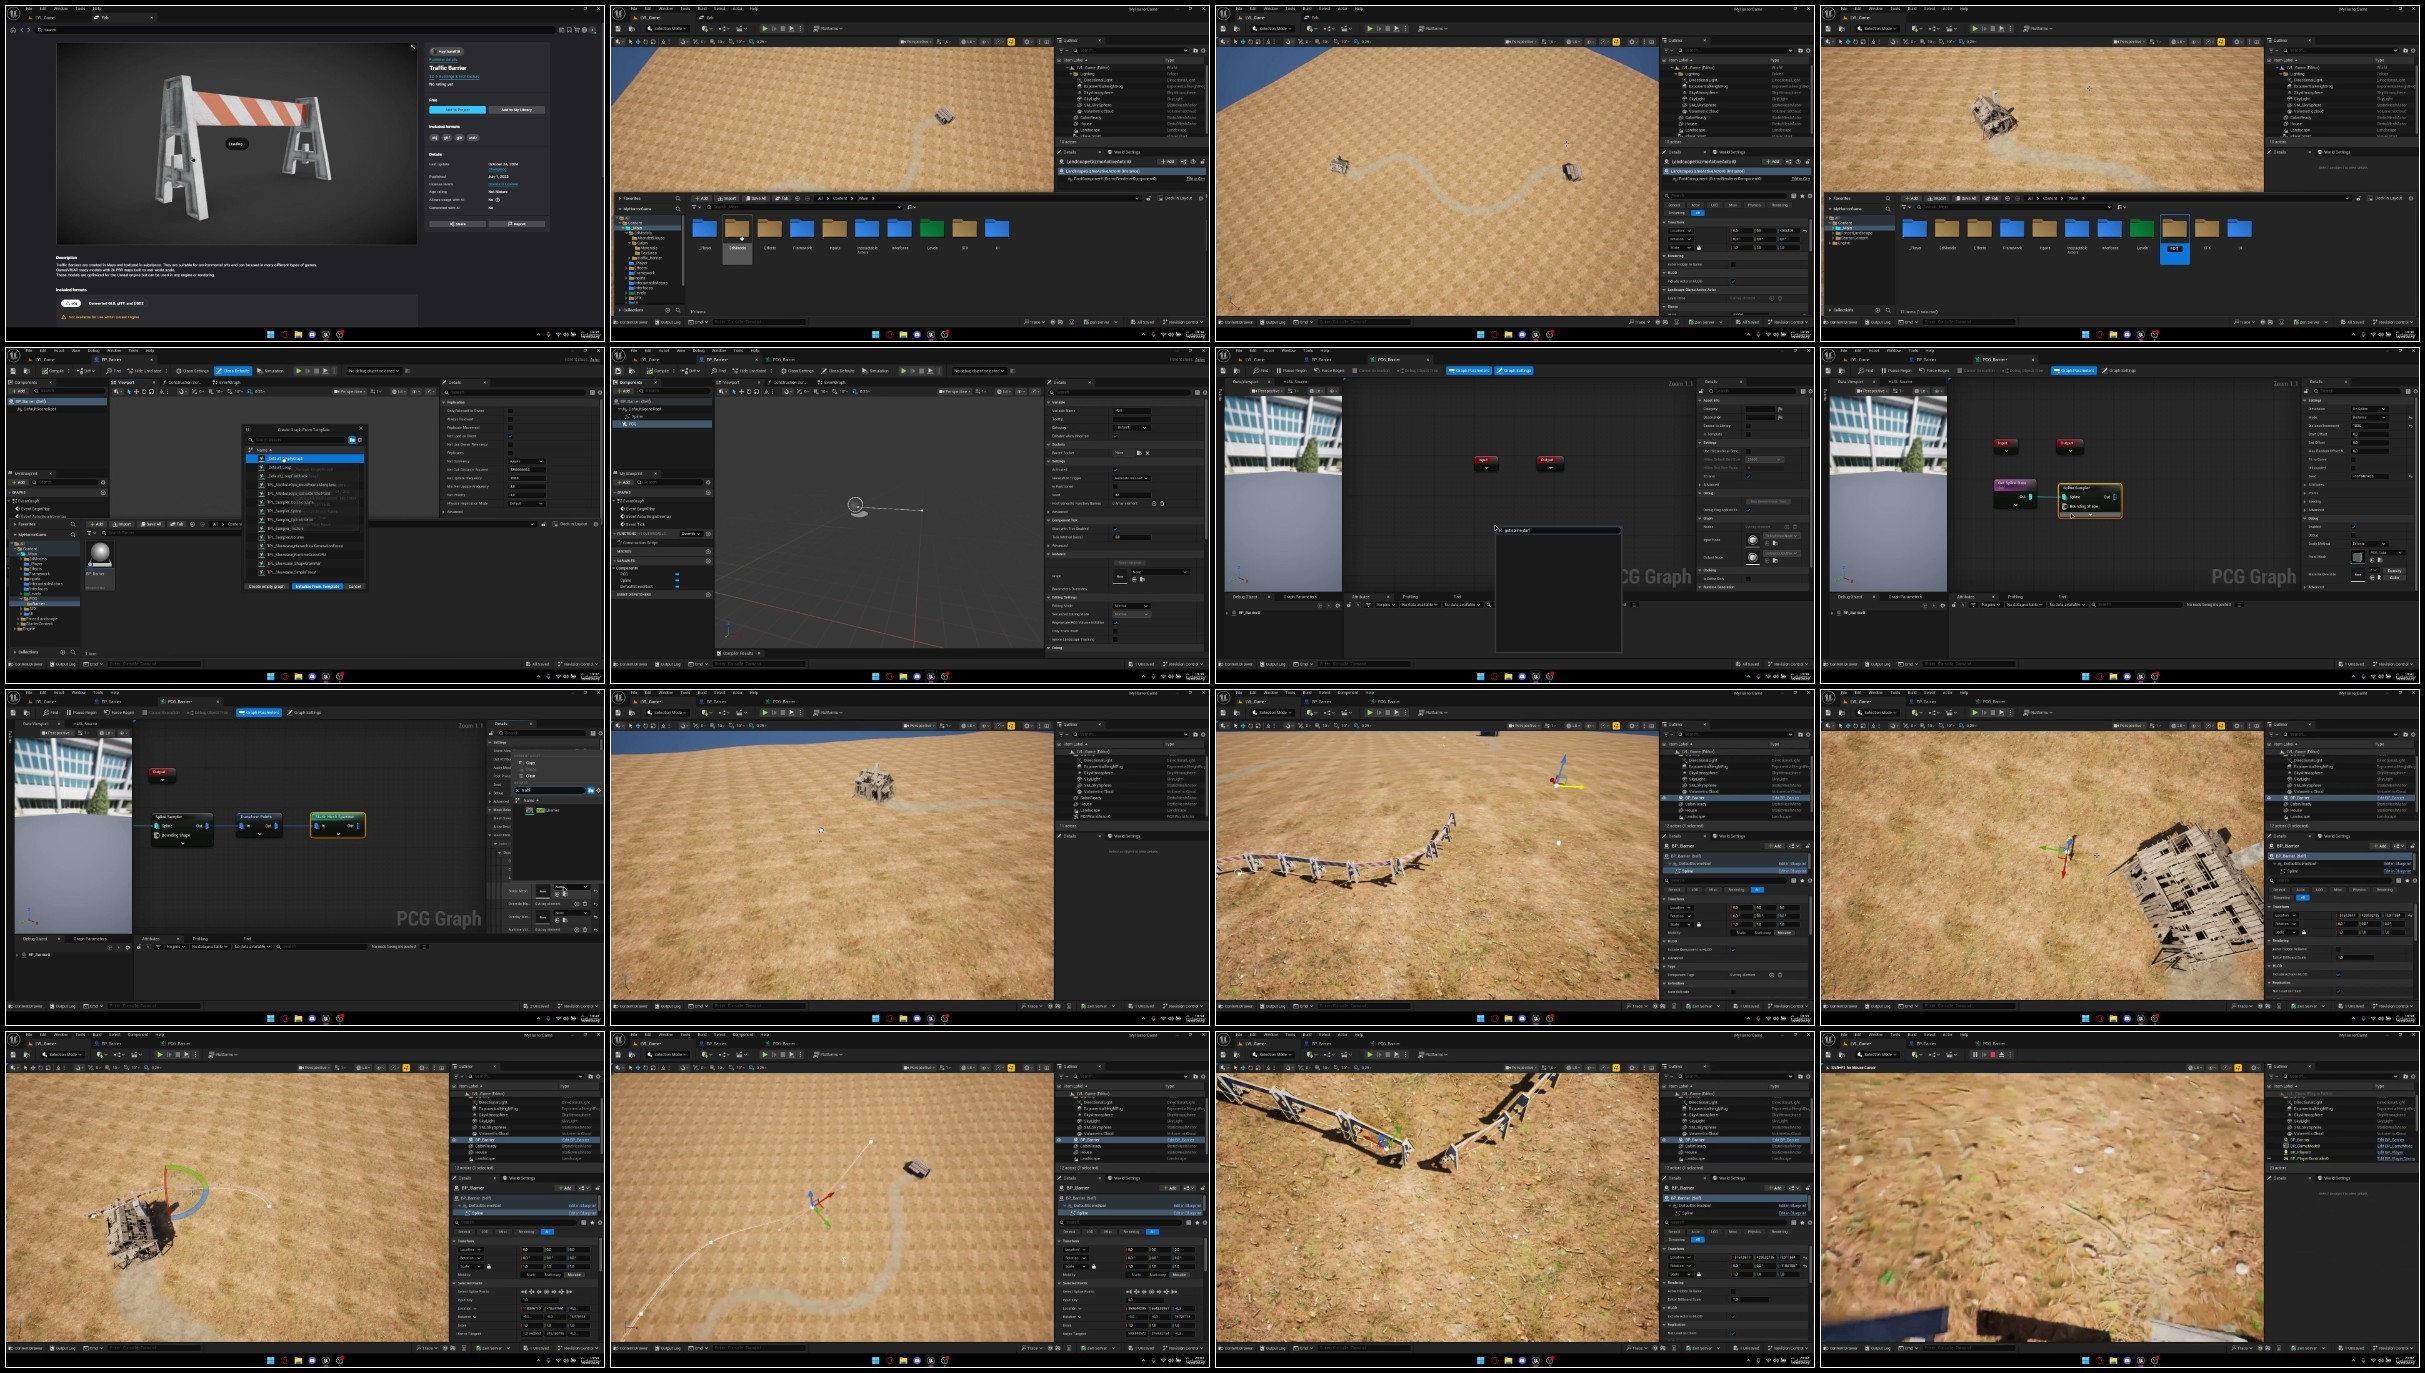
Task: Click the Fab home icon beside the search bar
Action: click(x=13, y=30)
